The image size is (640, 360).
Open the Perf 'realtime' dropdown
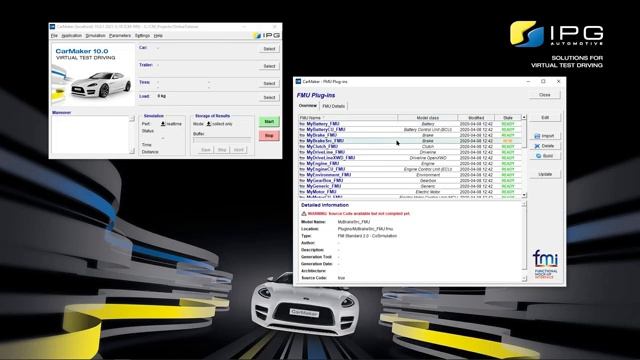(171, 124)
